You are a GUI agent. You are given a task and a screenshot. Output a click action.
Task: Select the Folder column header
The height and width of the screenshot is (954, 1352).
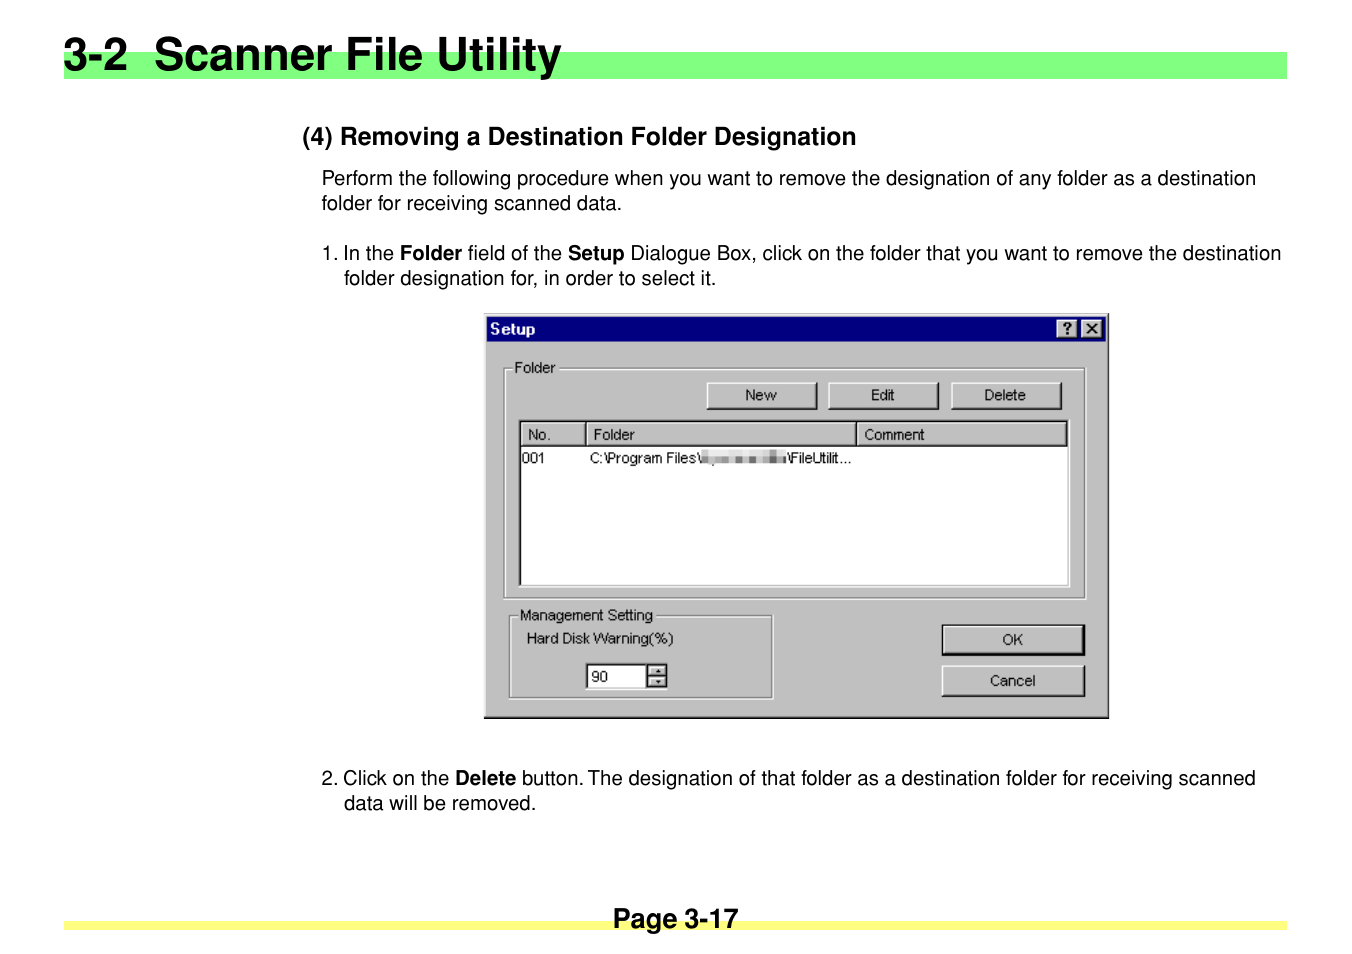pyautogui.click(x=721, y=434)
